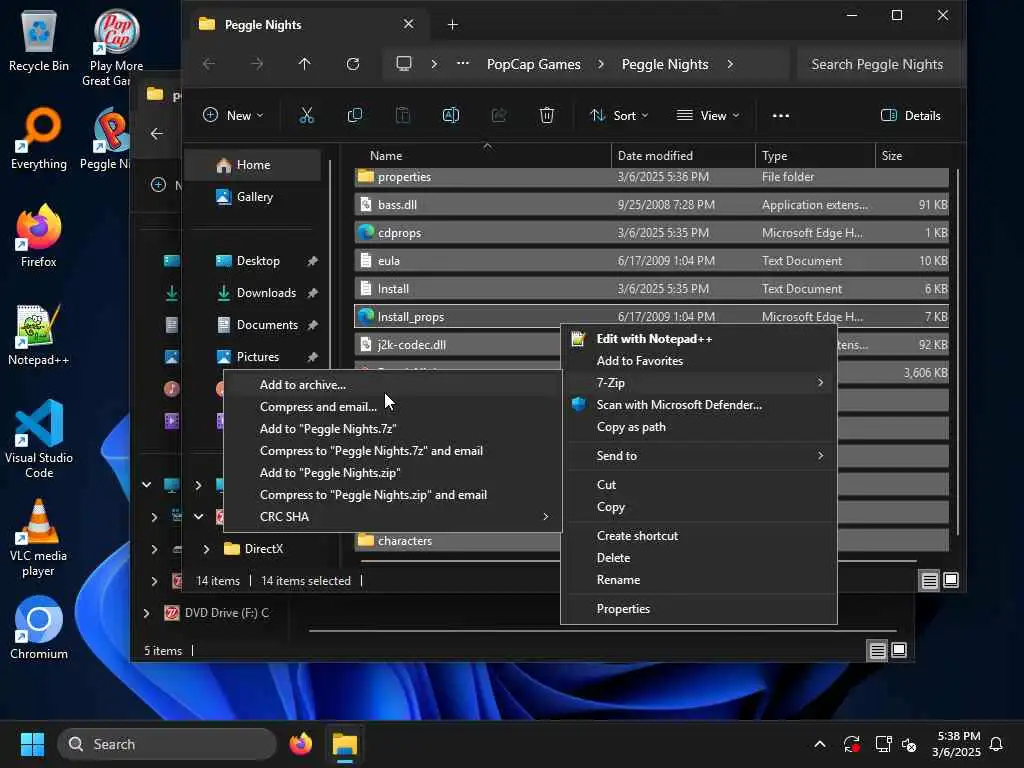Choose Create shortcut from context menu
Viewport: 1024px width, 768px height.
[x=699, y=536]
